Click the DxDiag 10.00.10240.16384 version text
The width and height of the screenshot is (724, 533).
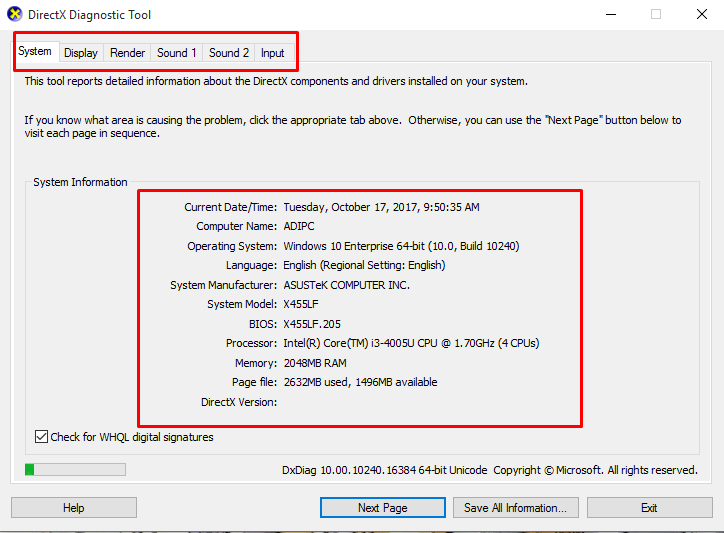coord(385,470)
